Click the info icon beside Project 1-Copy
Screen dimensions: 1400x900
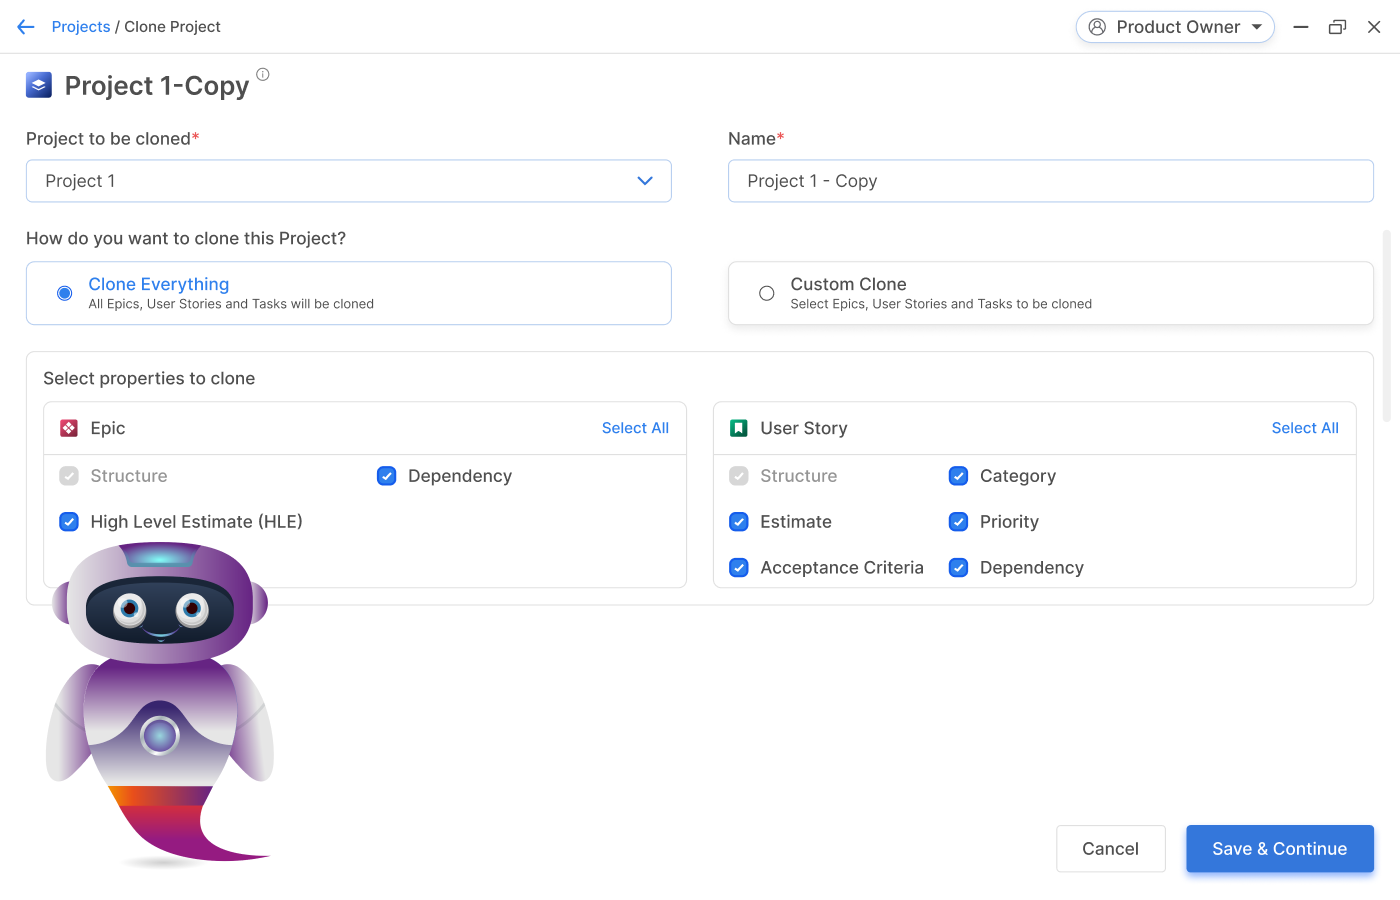tap(263, 74)
